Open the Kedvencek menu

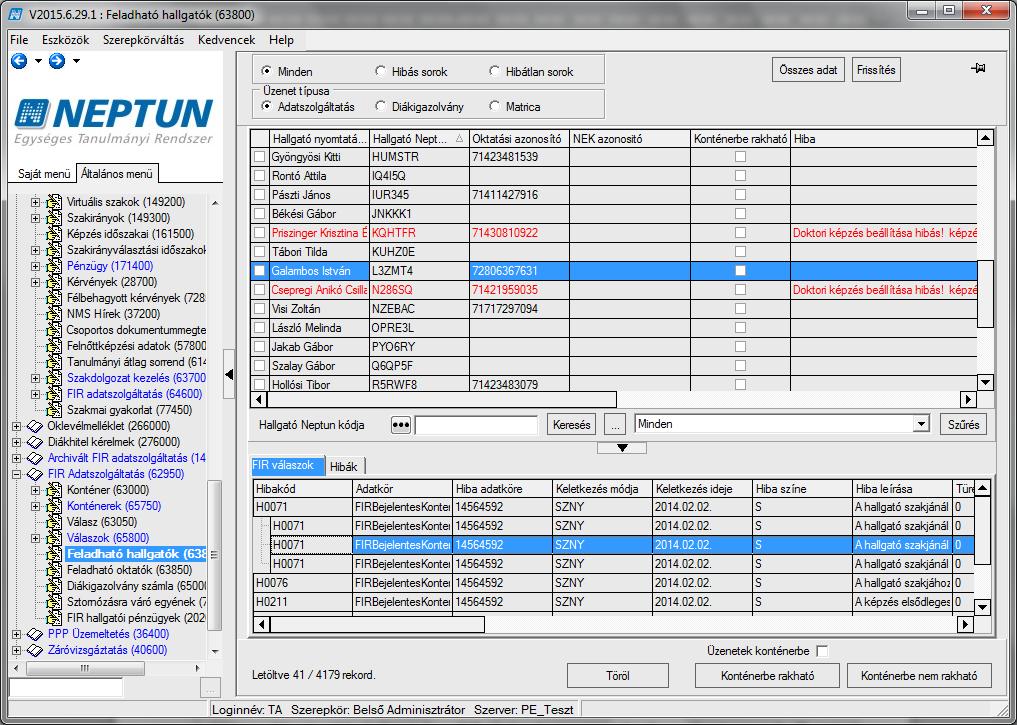tap(226, 40)
